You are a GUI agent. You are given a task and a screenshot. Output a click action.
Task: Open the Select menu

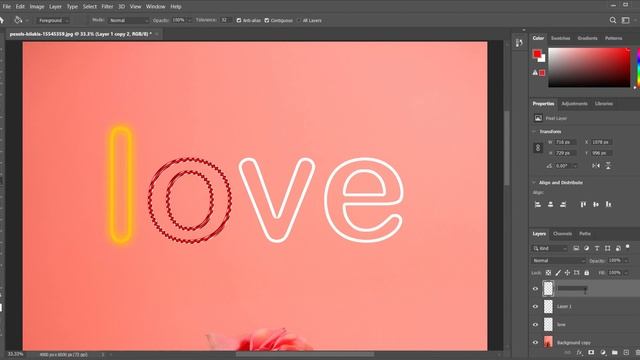[89, 7]
